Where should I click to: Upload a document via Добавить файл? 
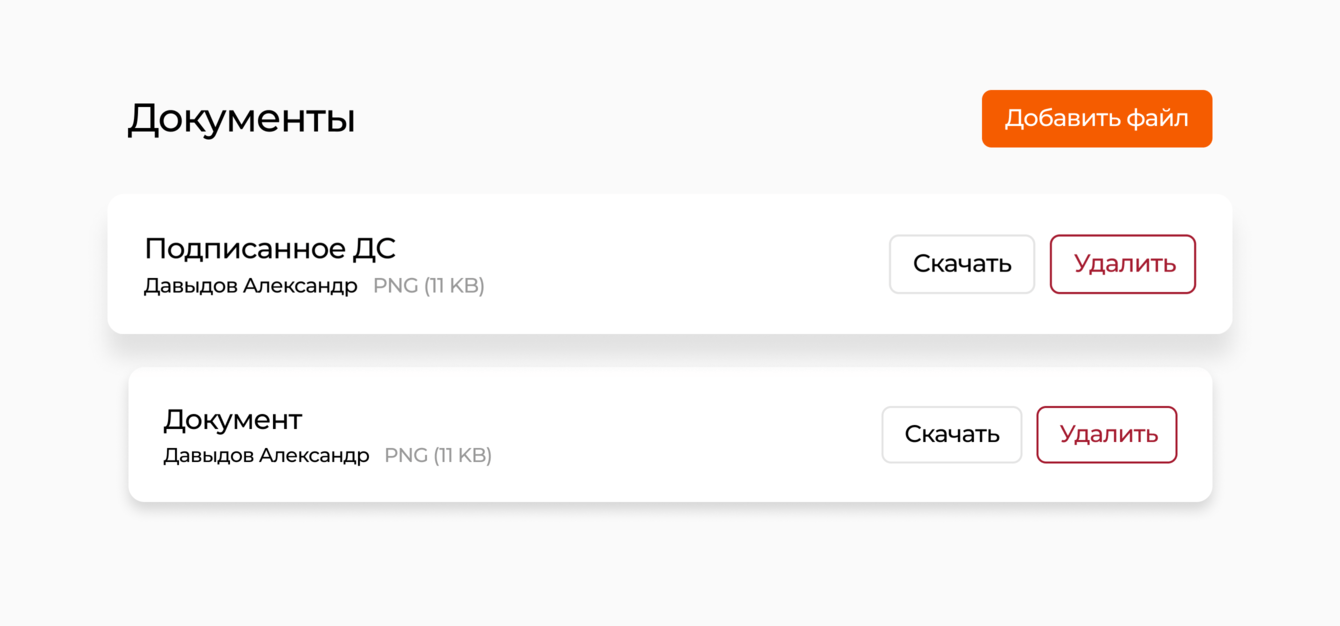[x=1096, y=119]
